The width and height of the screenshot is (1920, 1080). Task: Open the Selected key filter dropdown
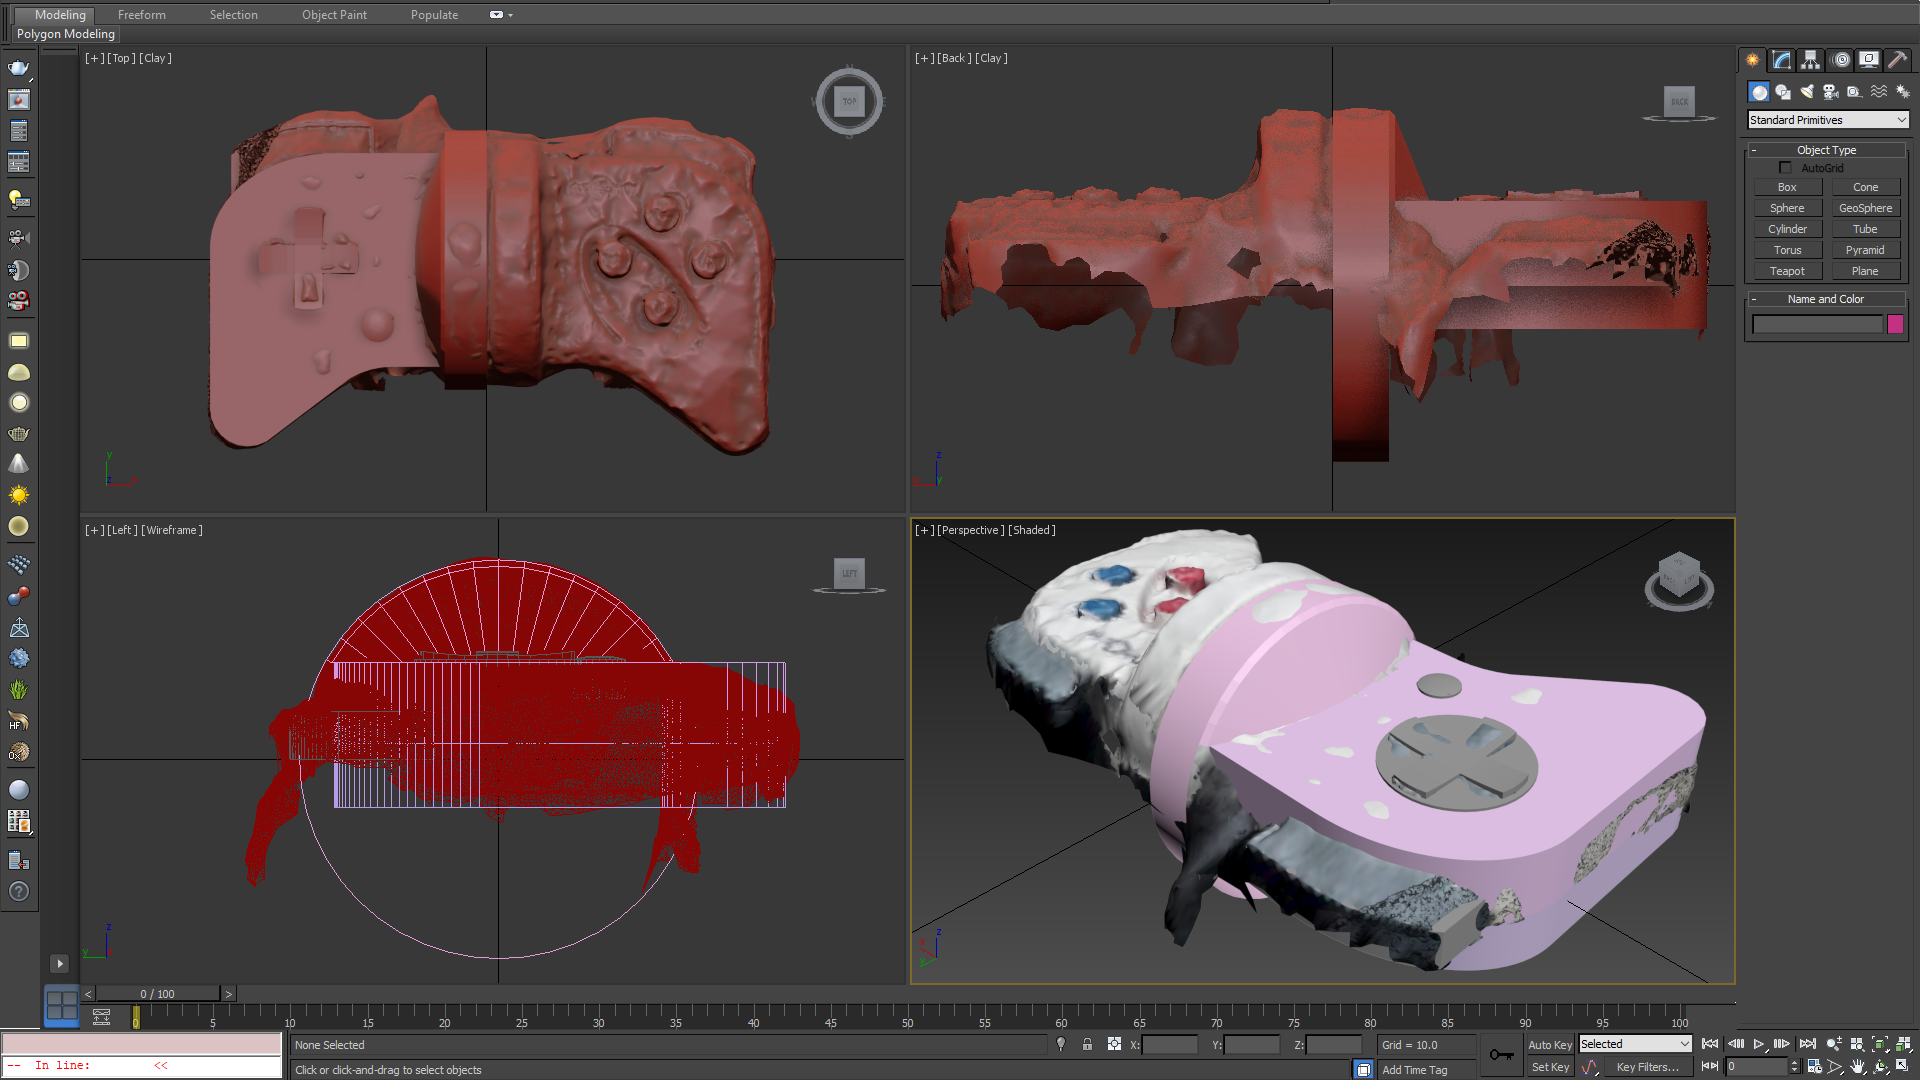point(1634,1044)
